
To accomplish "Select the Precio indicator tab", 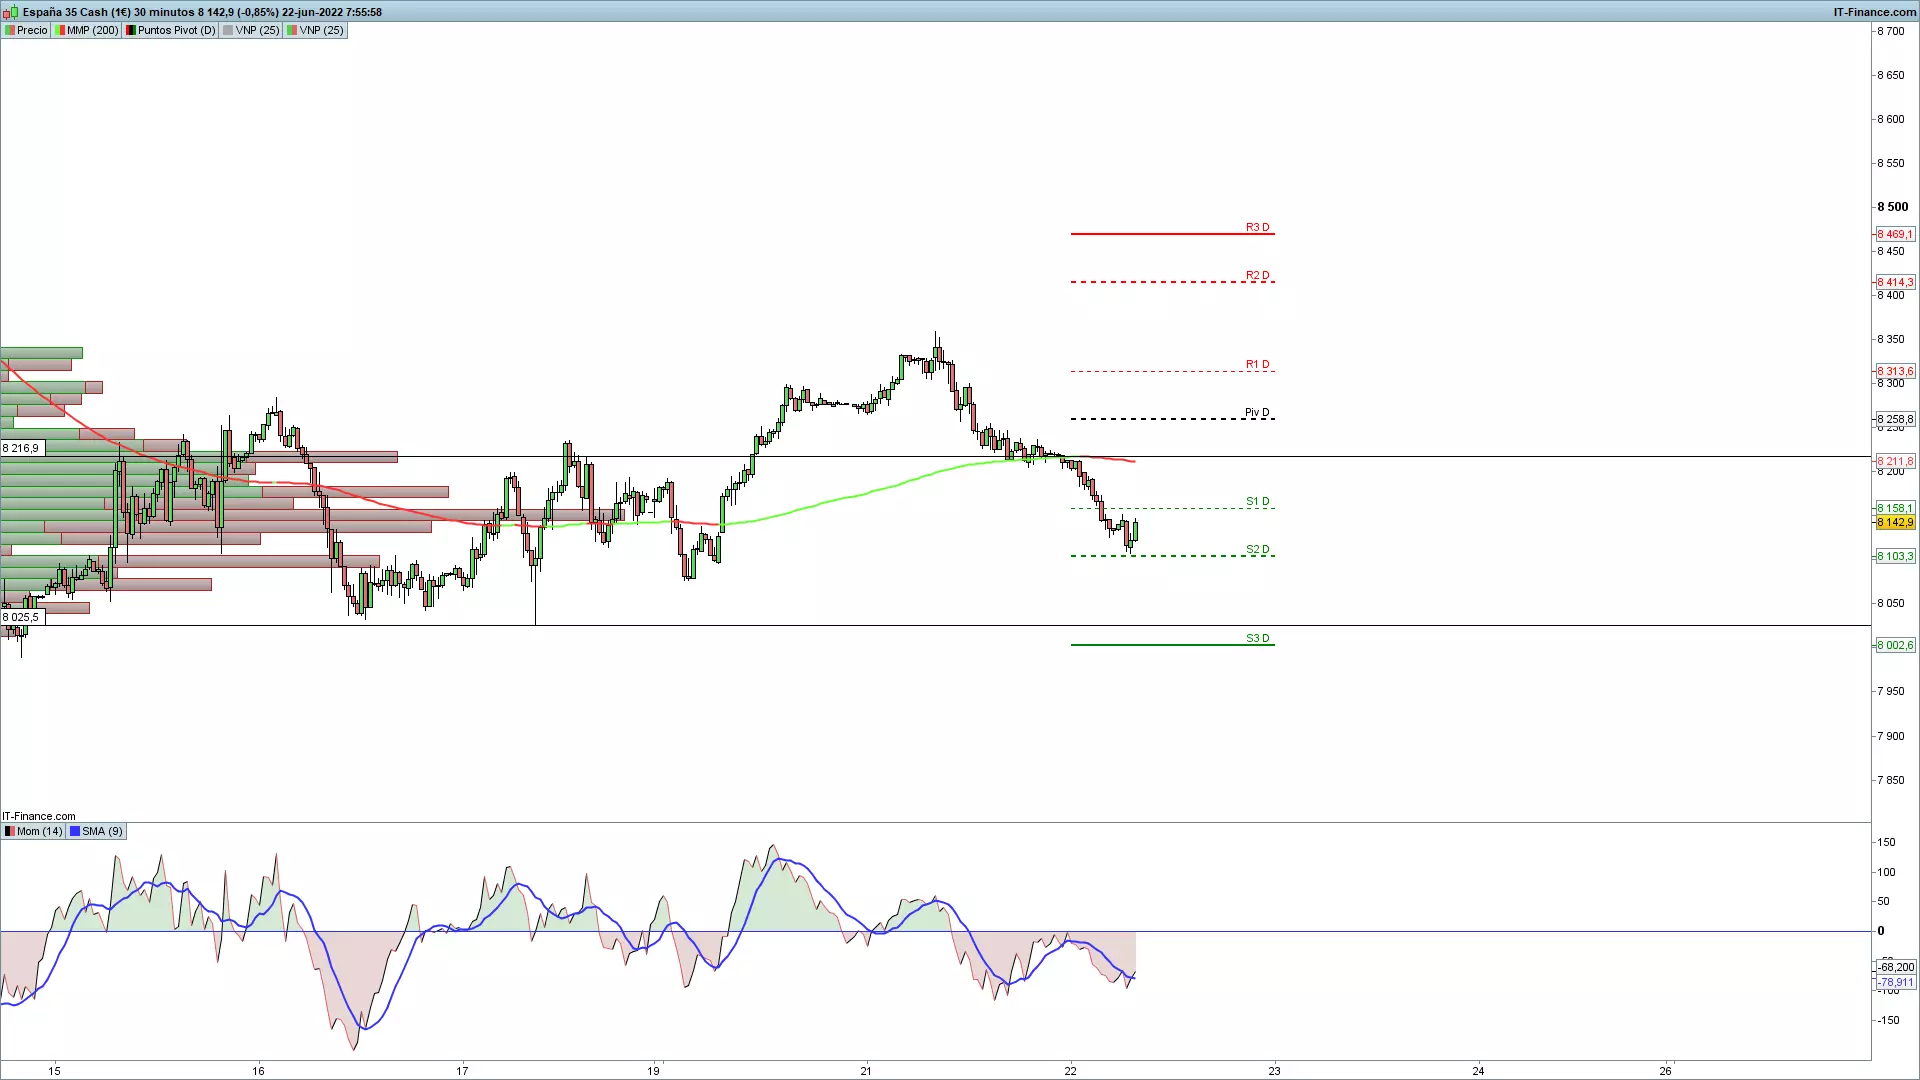I will coord(26,30).
